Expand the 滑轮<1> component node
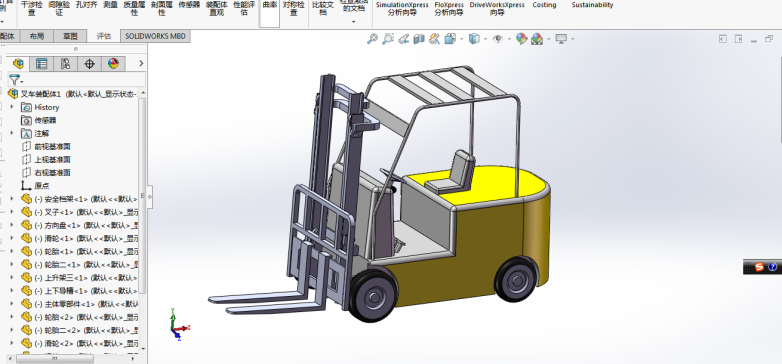The image size is (782, 364). (12, 238)
